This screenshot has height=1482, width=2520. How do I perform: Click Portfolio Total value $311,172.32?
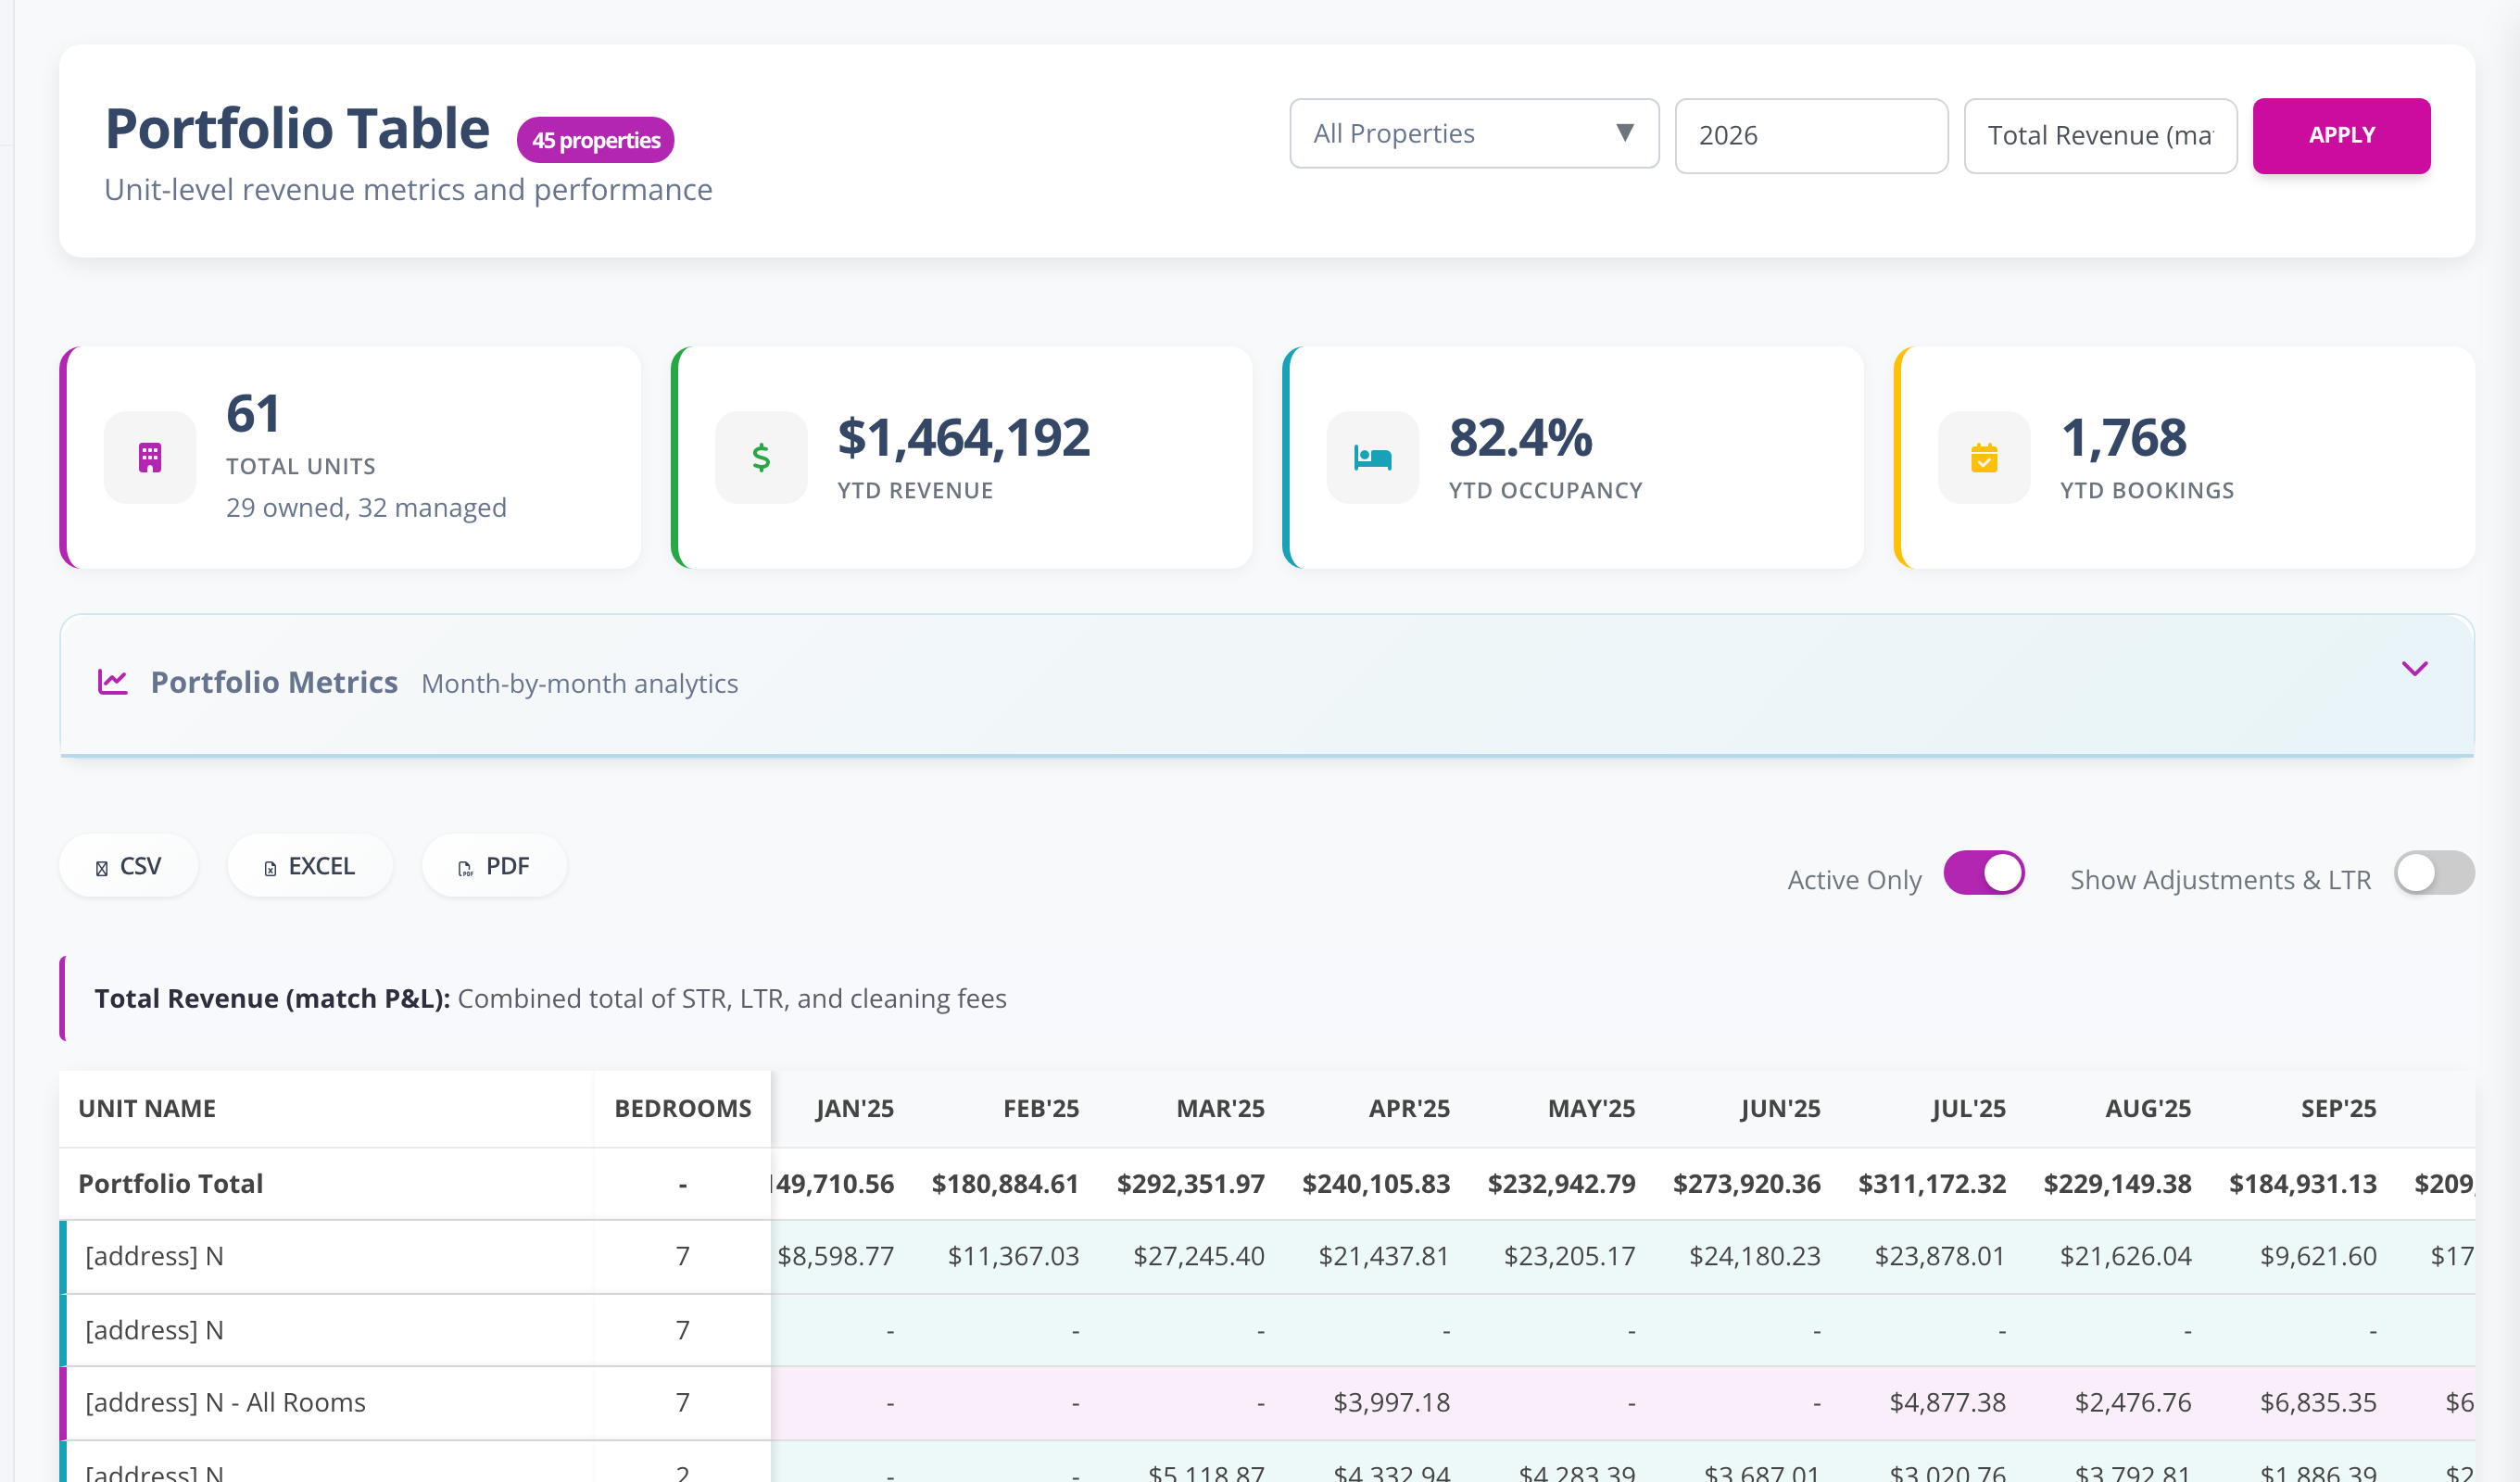pyautogui.click(x=1932, y=1184)
